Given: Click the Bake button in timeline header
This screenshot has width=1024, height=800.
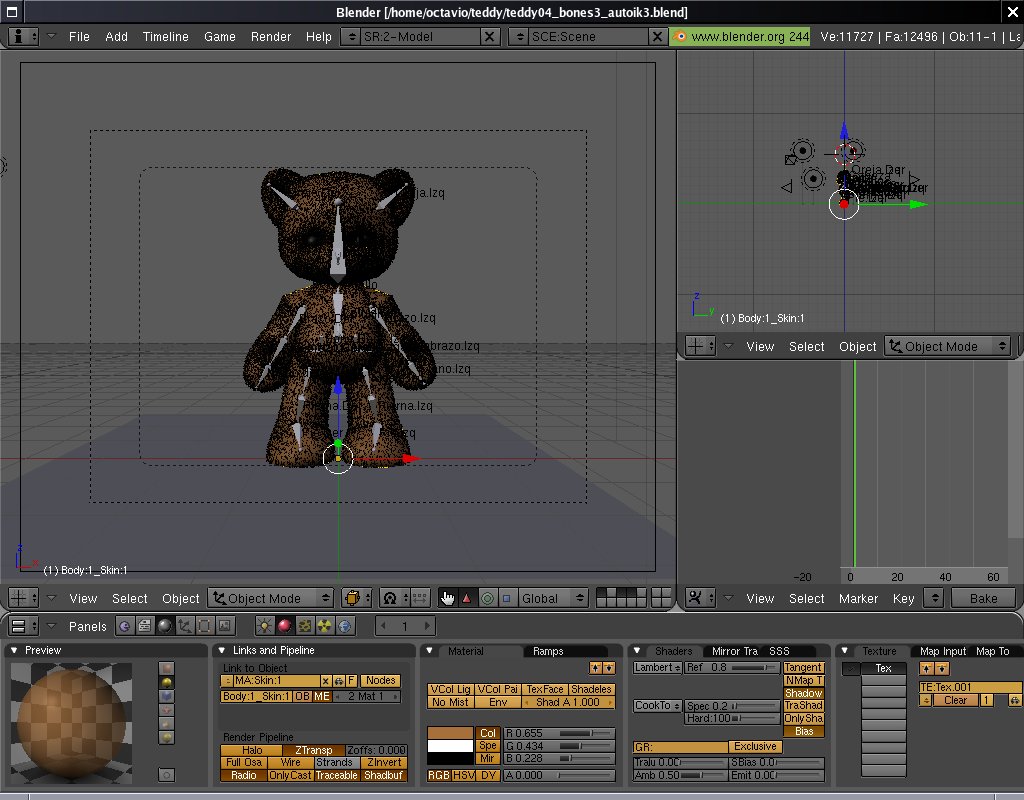Looking at the screenshot, I should pyautogui.click(x=983, y=598).
